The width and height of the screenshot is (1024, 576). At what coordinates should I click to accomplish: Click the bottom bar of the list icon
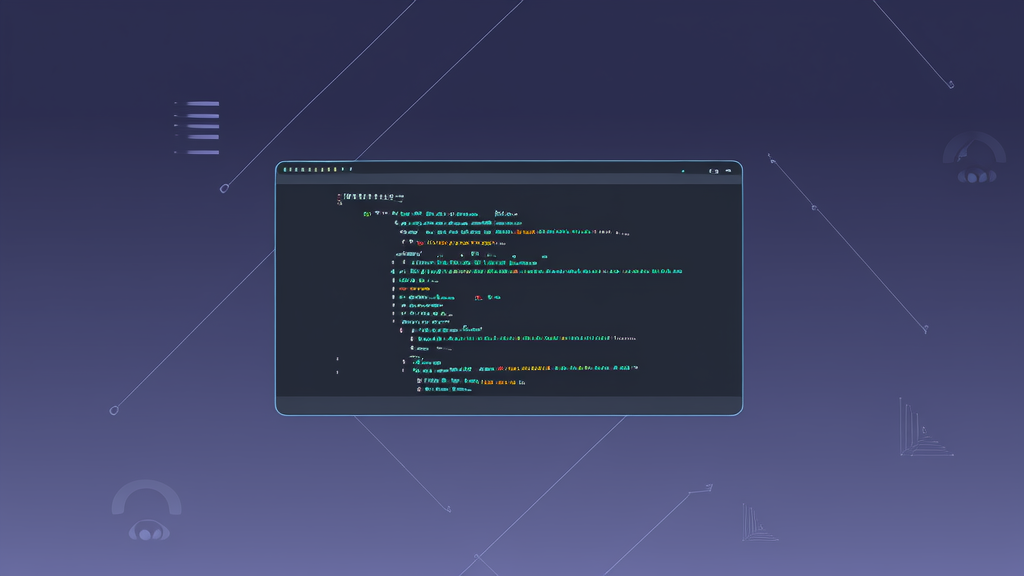(x=201, y=152)
